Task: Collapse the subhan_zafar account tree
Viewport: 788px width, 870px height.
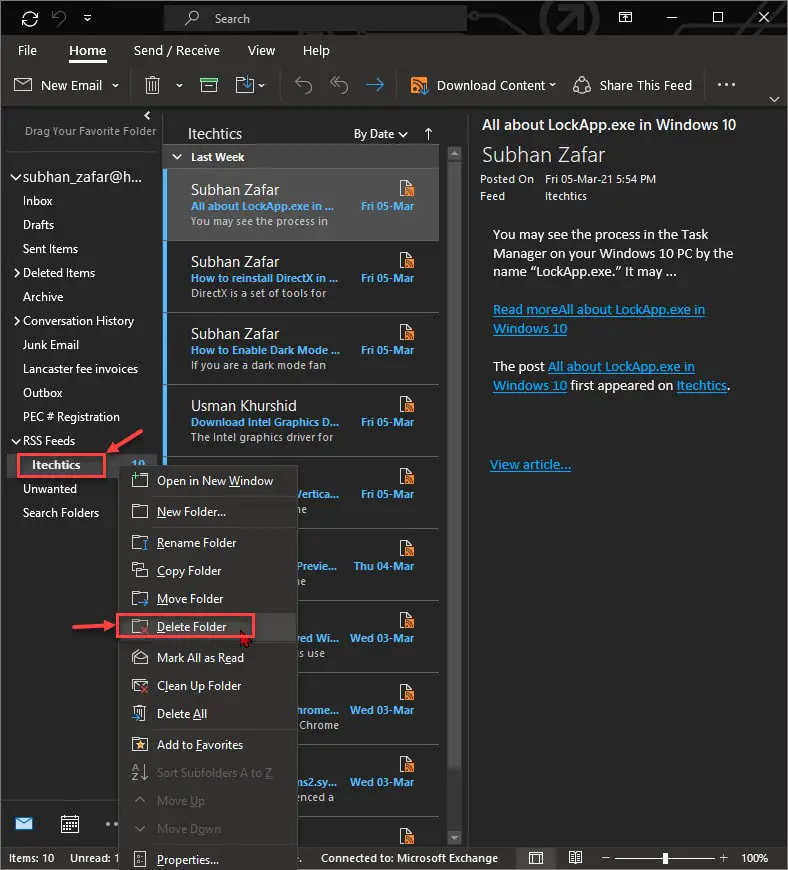Action: (x=16, y=178)
